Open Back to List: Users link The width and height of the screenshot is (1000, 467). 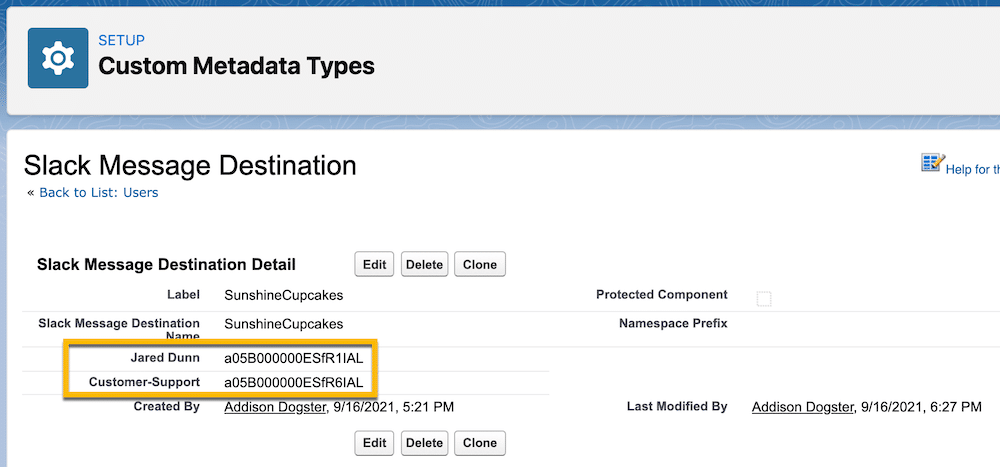[99, 193]
